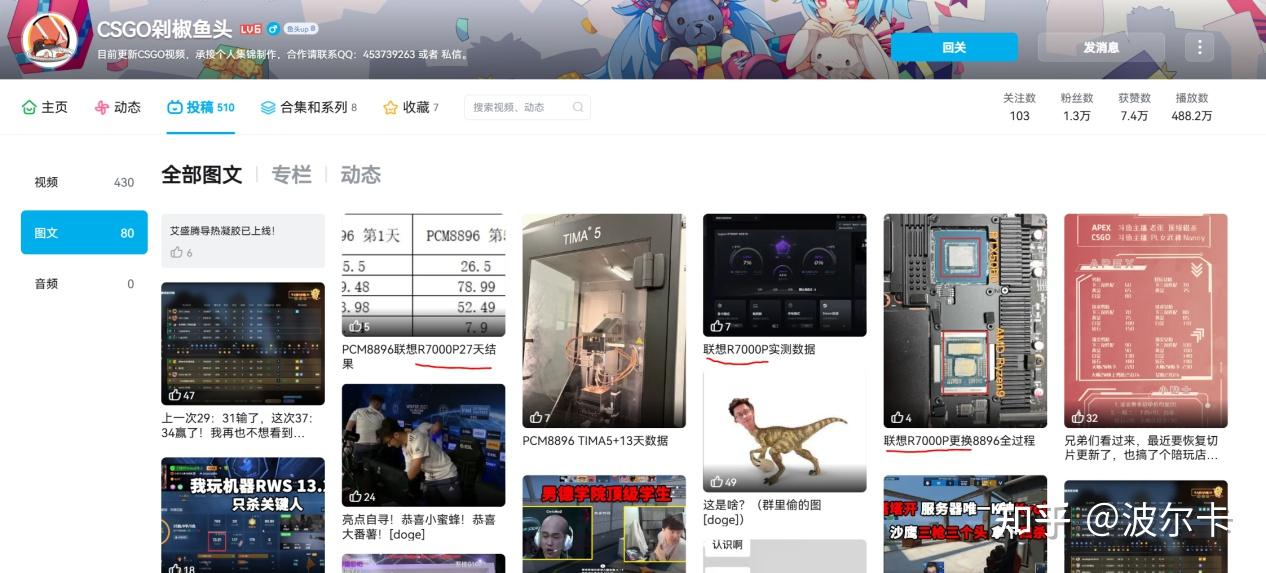Open the three-dot more options menu
The width and height of the screenshot is (1266, 573).
(1199, 47)
